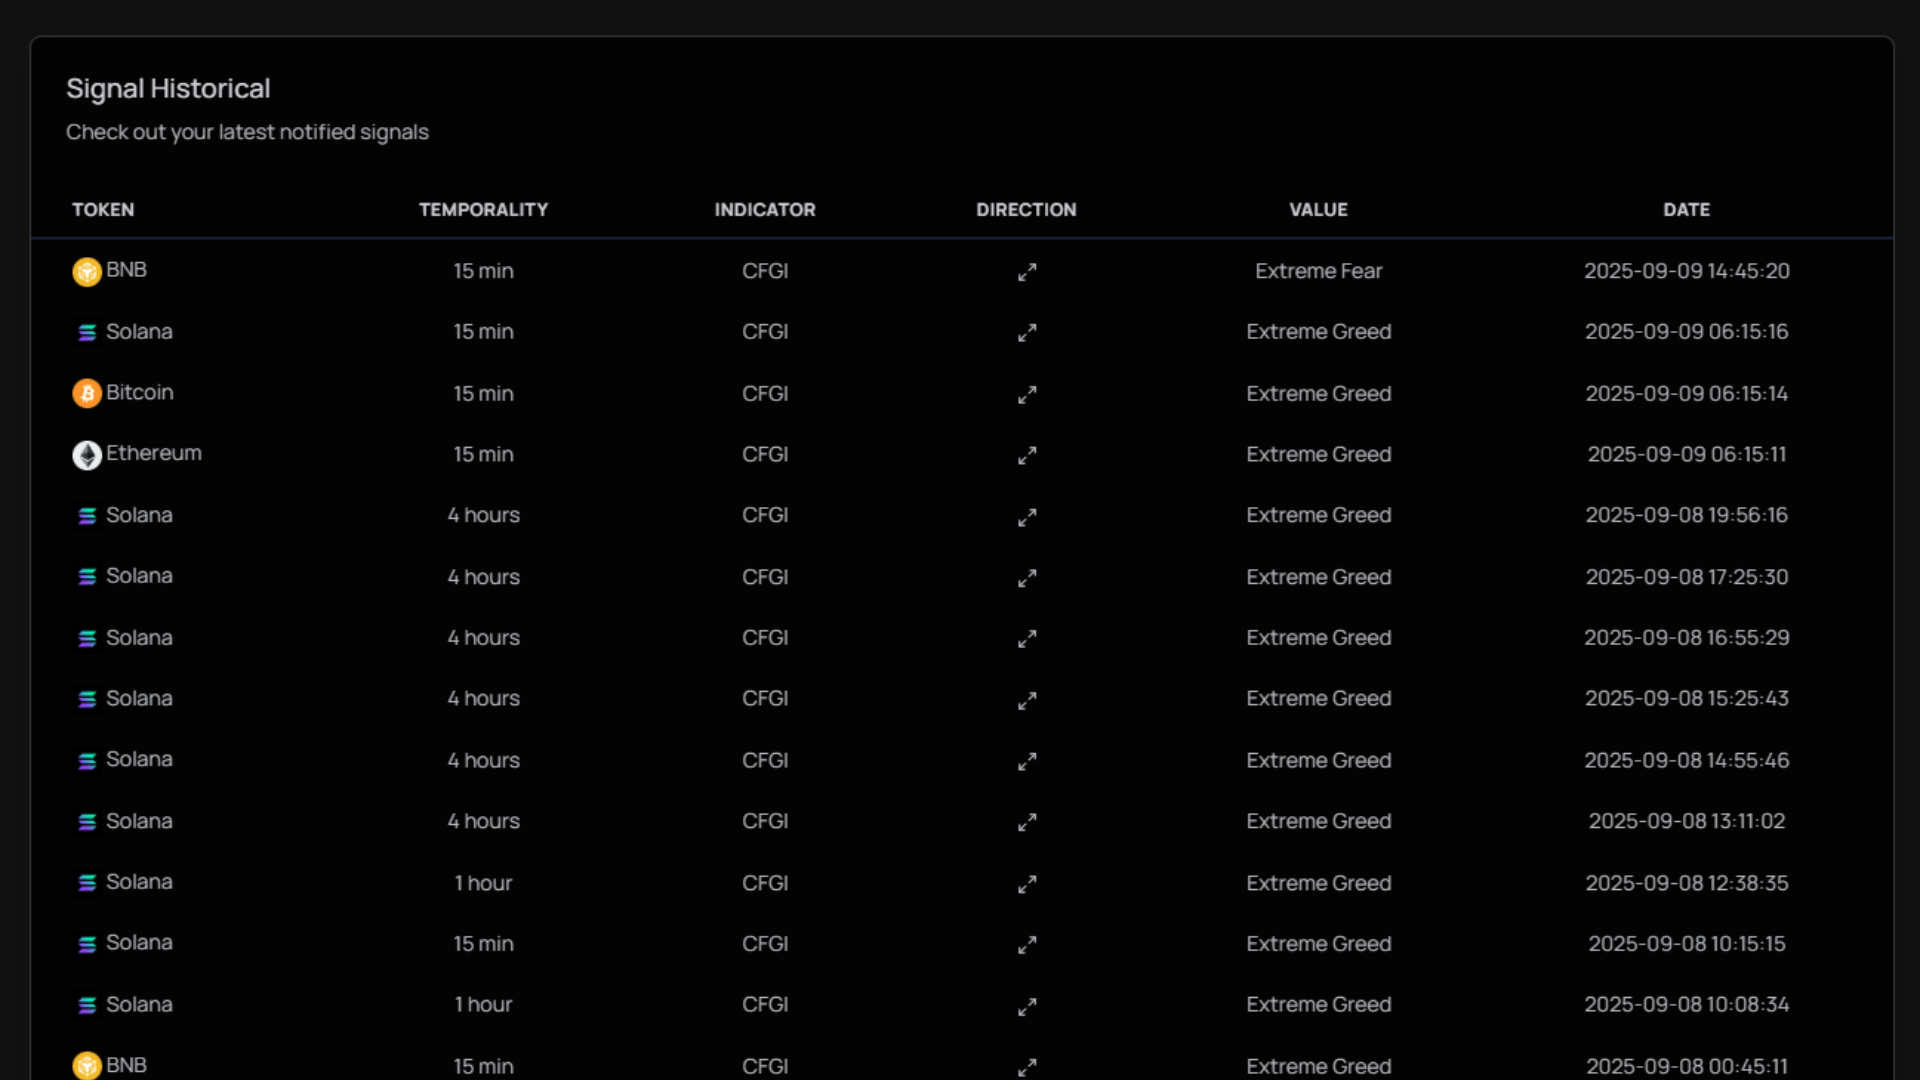Click the TEMPORALITY column header
1920x1080 pixels.
[483, 210]
